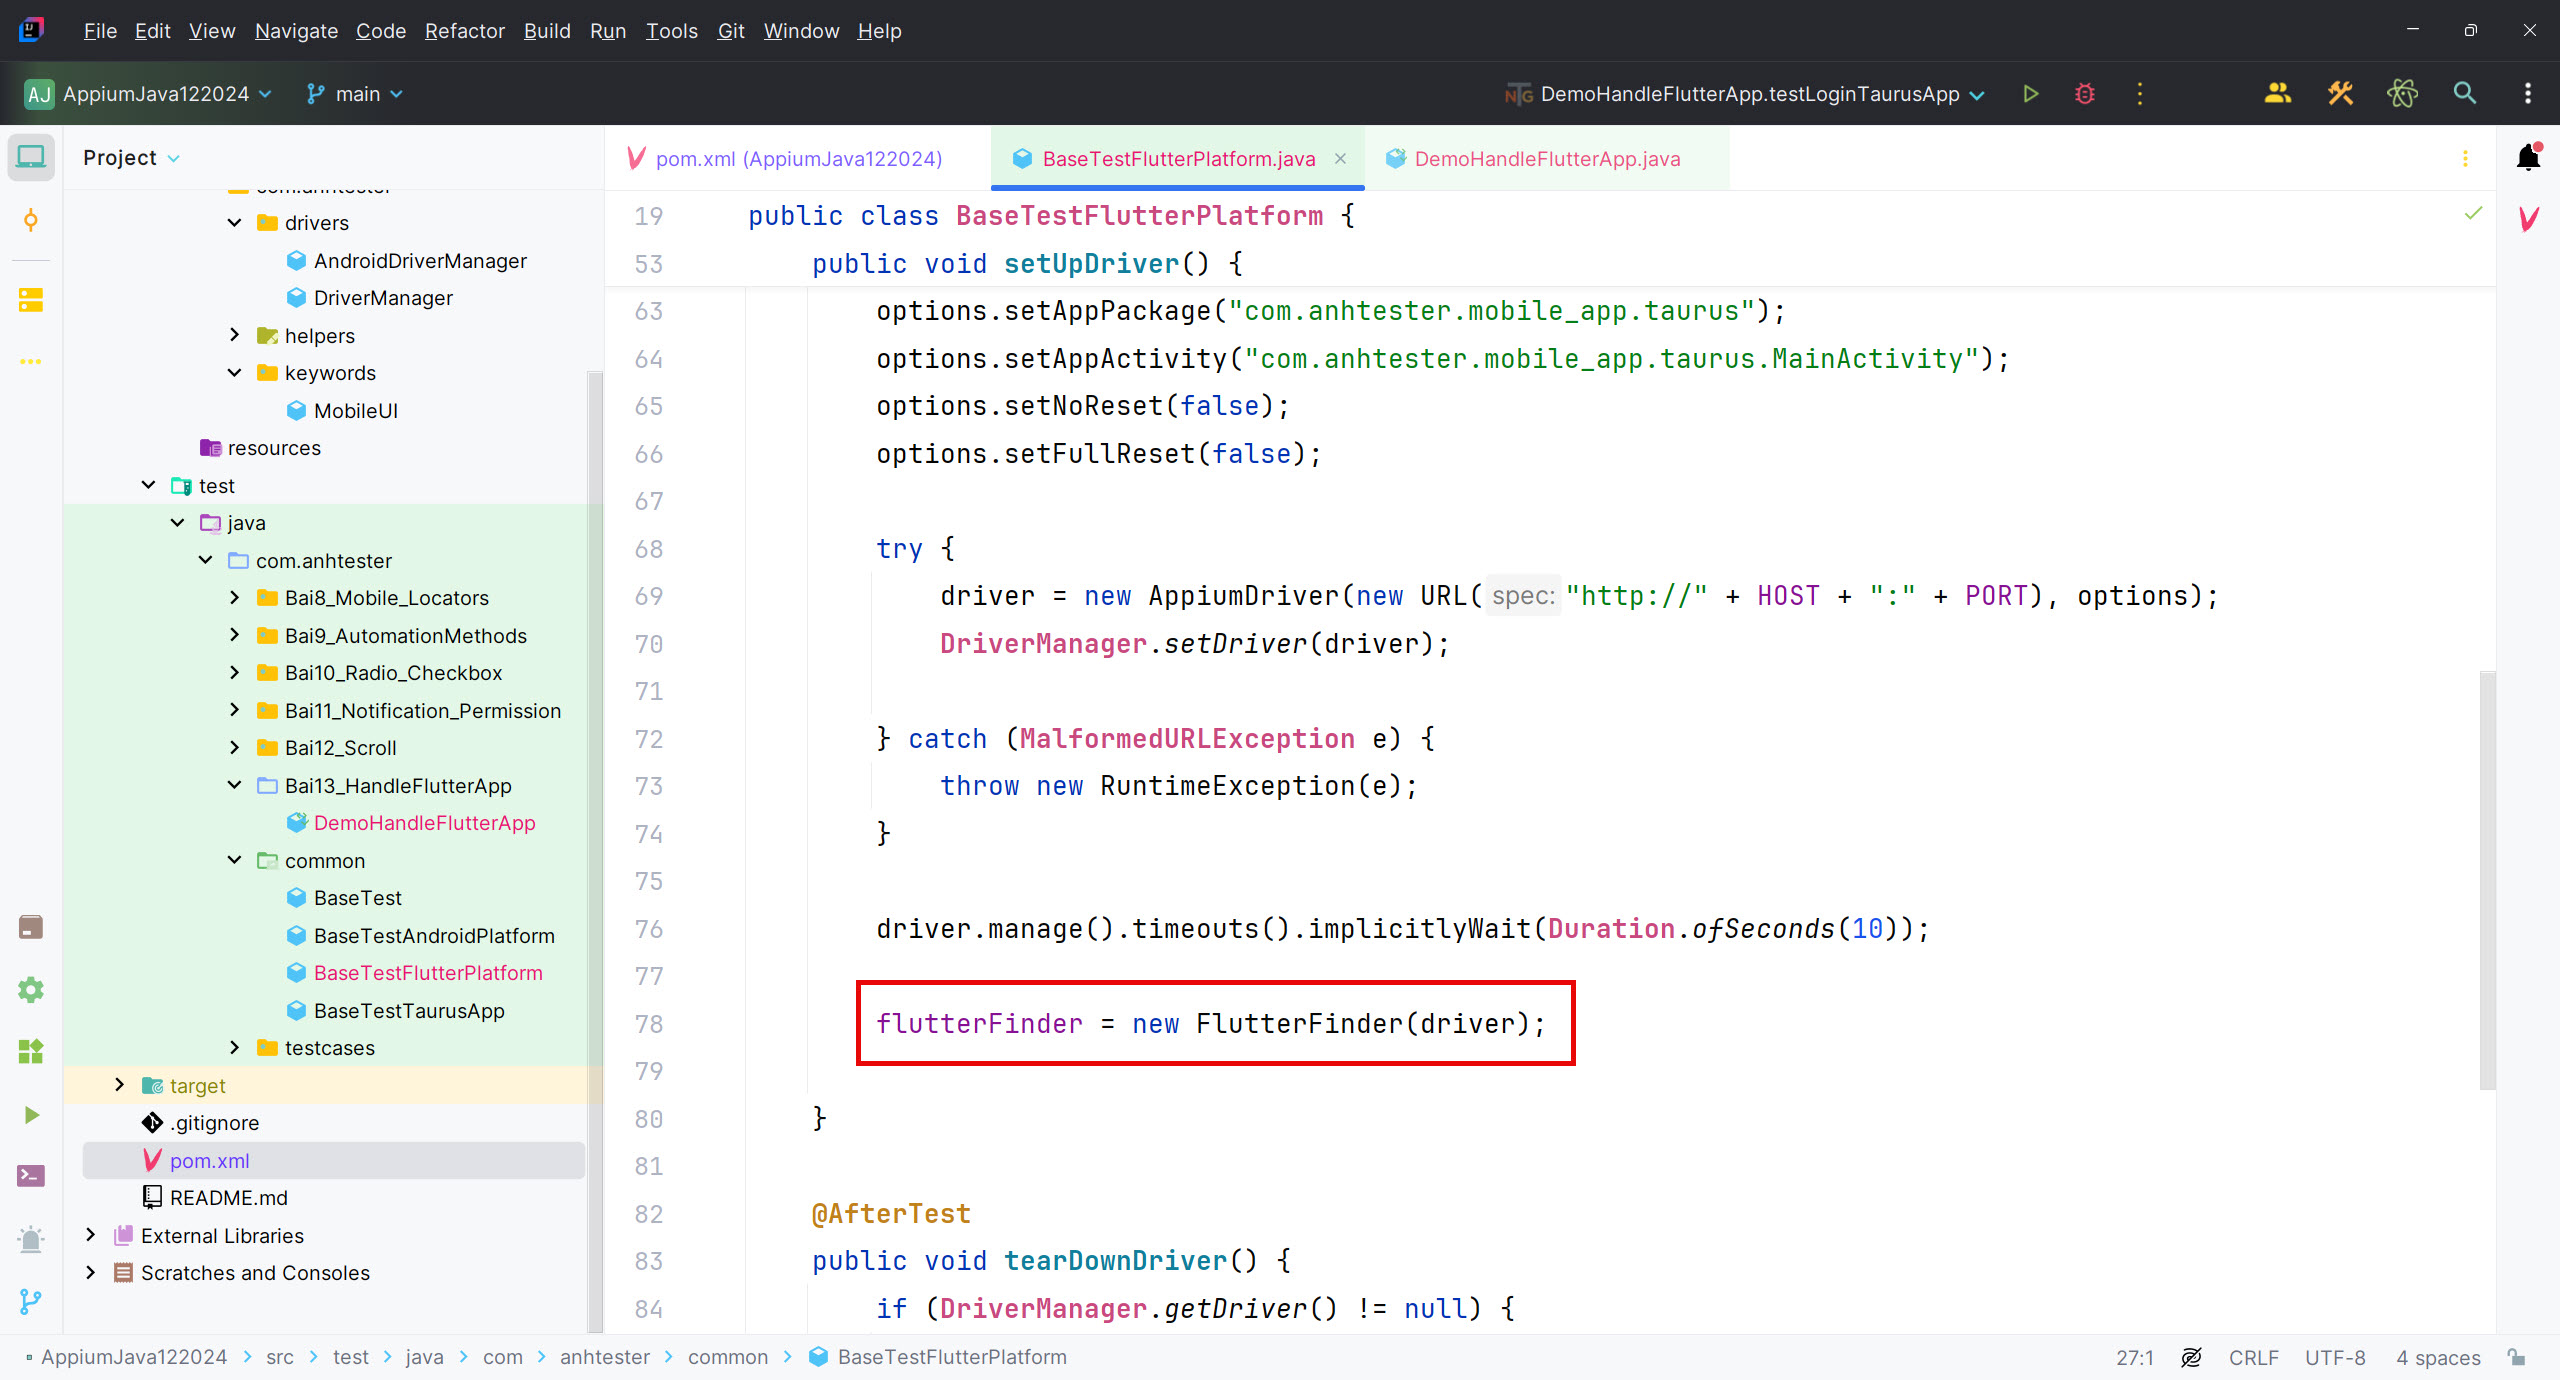Image resolution: width=2560 pixels, height=1380 pixels.
Task: Open Bookmarks tool window icon
Action: [31, 927]
